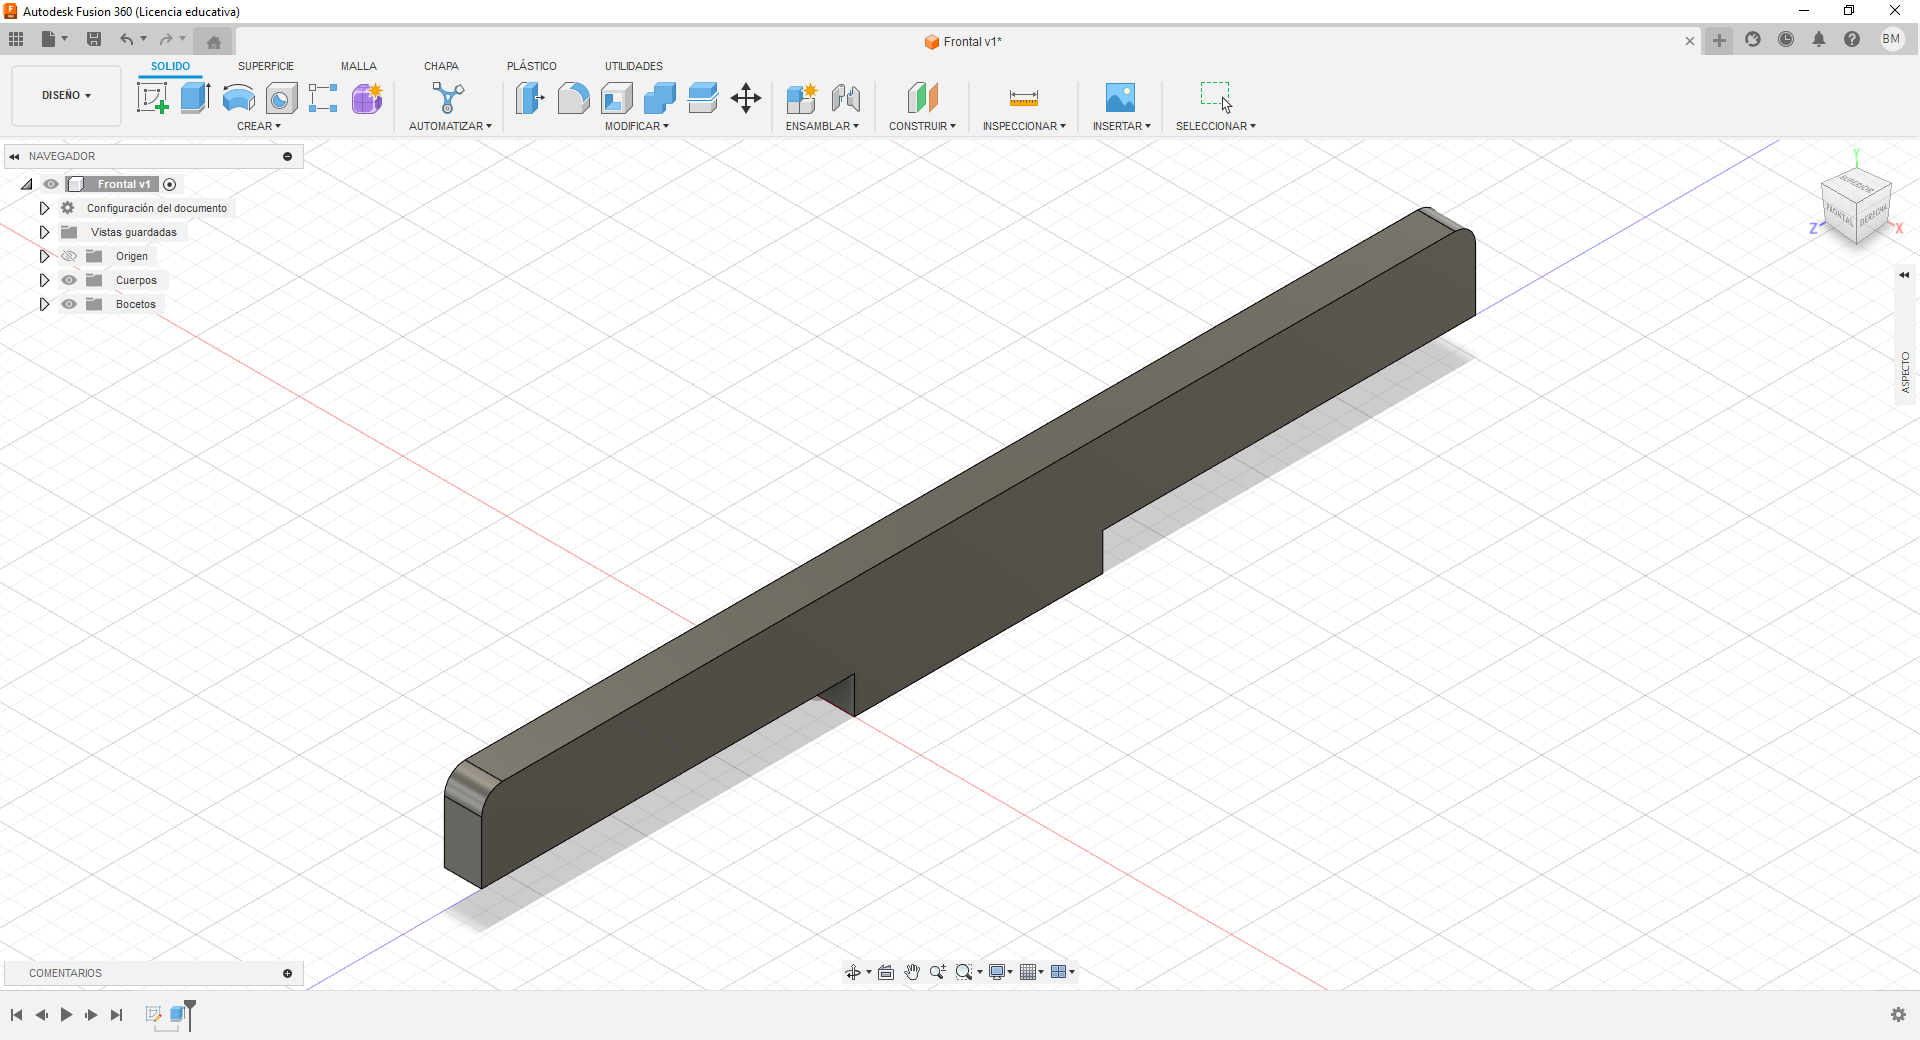Choose the Fillet tool icon

coord(573,98)
